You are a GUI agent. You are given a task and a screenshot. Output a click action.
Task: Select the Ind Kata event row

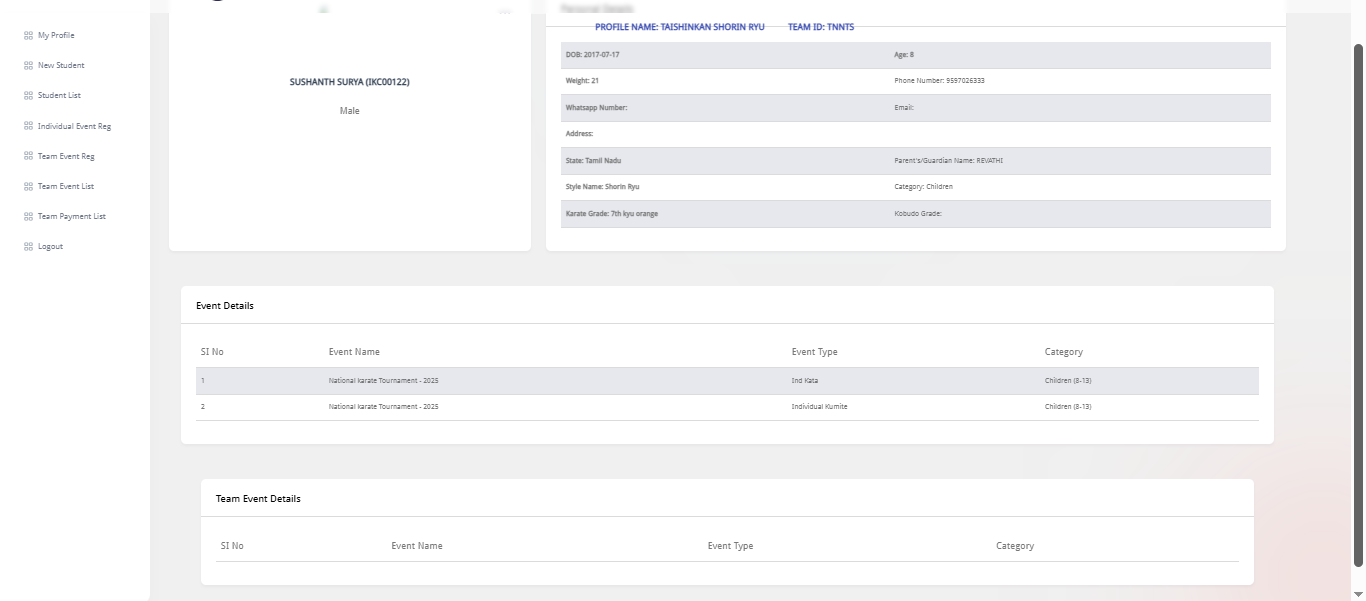[x=727, y=381]
